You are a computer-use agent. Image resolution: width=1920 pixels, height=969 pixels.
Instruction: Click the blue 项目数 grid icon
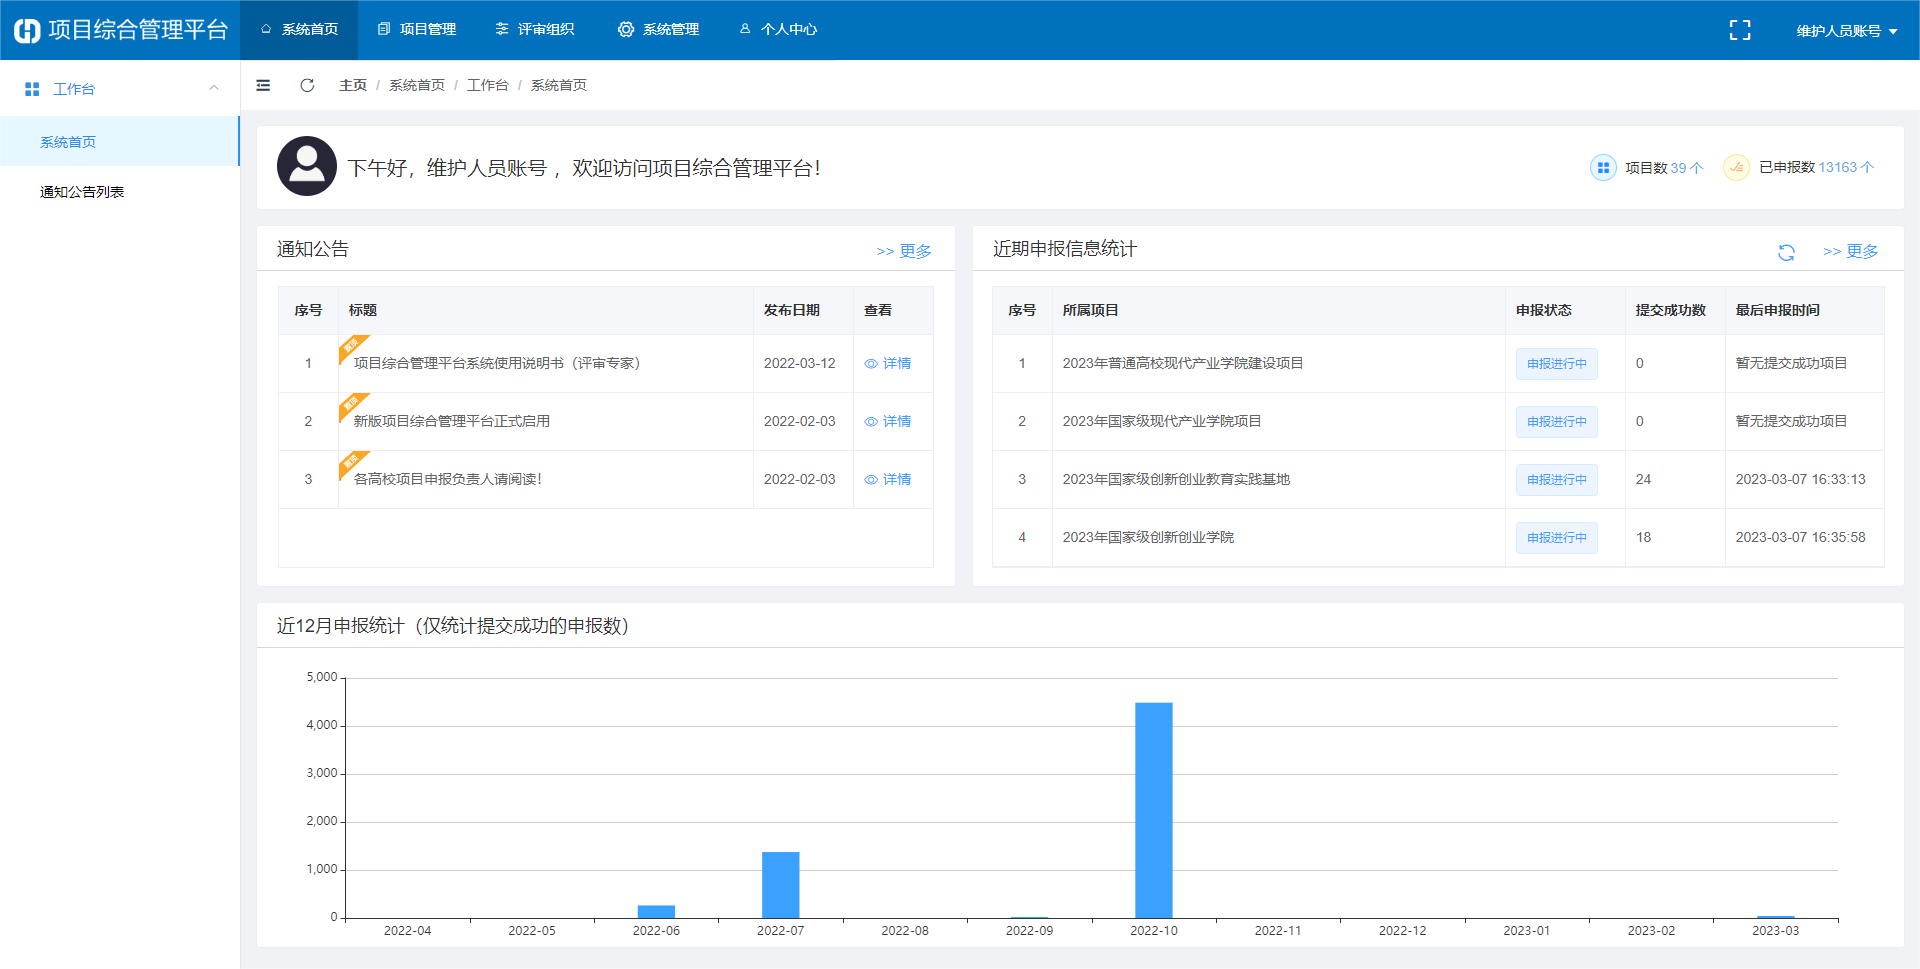click(1603, 168)
